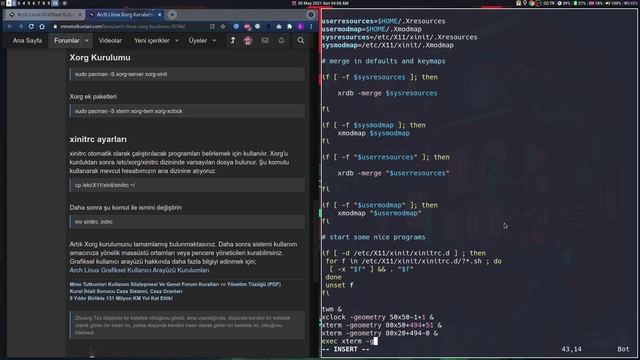Open the Yönetim Tüzüğü (PDF) link

(x=253, y=284)
